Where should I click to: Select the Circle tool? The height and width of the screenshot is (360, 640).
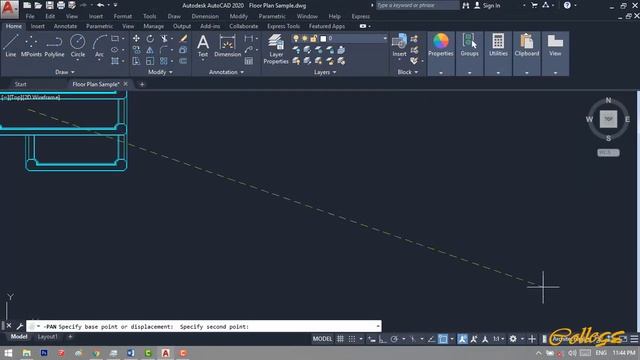[x=78, y=46]
